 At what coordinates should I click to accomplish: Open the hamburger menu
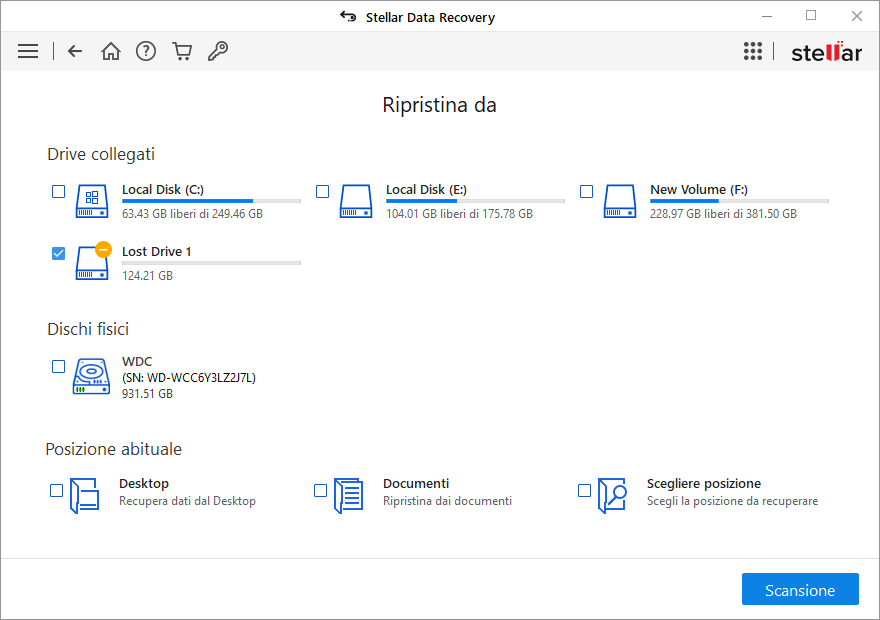coord(28,51)
